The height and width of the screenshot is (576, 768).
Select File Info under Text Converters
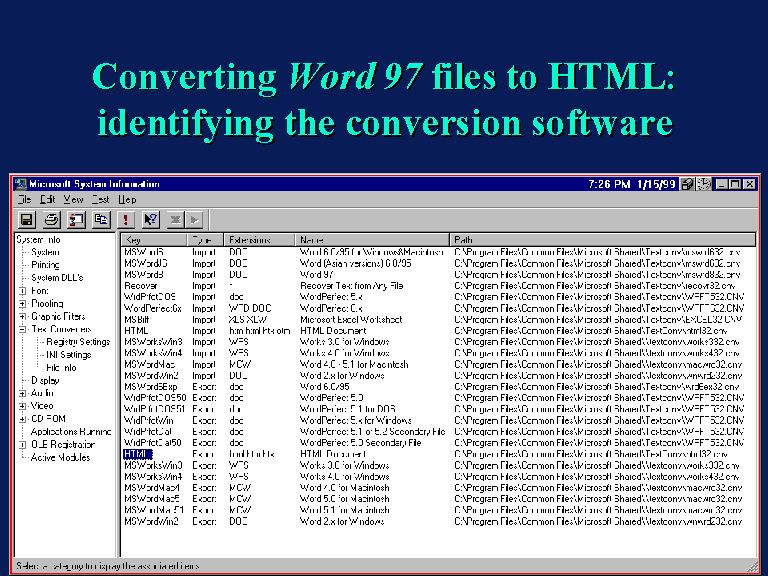[61, 367]
